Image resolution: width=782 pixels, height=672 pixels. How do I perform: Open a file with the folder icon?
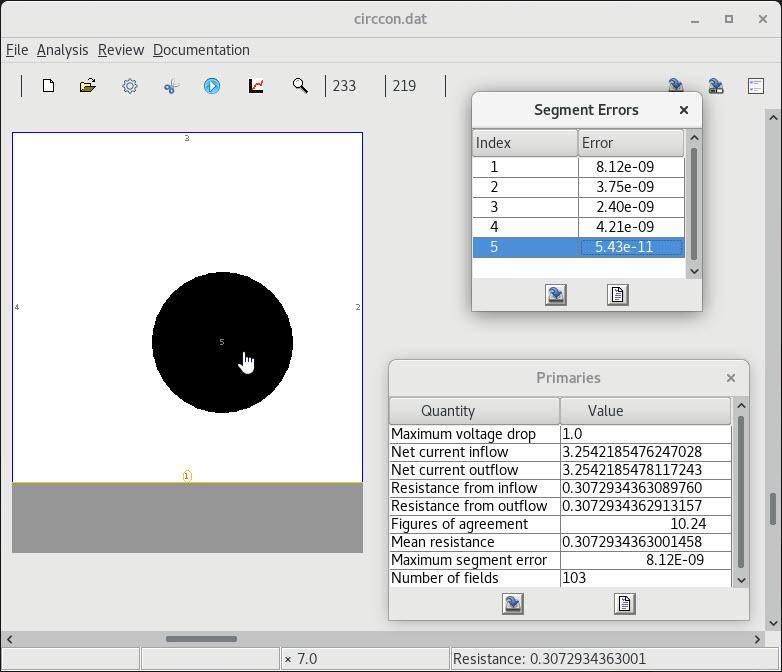click(x=88, y=86)
